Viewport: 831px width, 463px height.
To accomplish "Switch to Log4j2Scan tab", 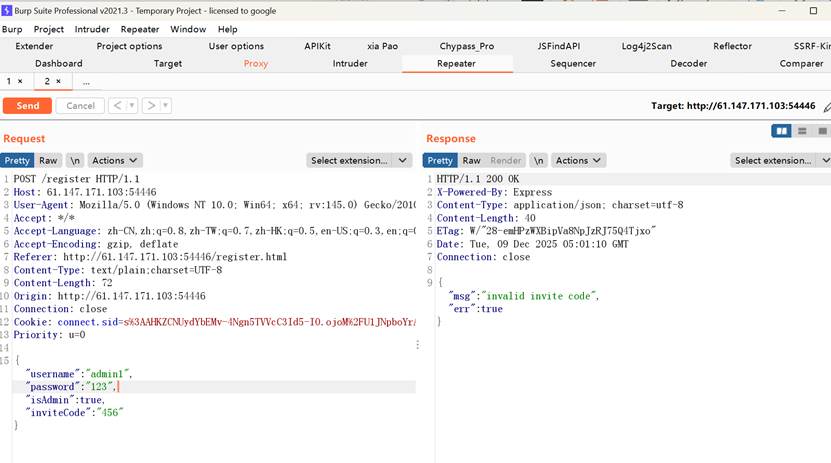I will click(647, 46).
